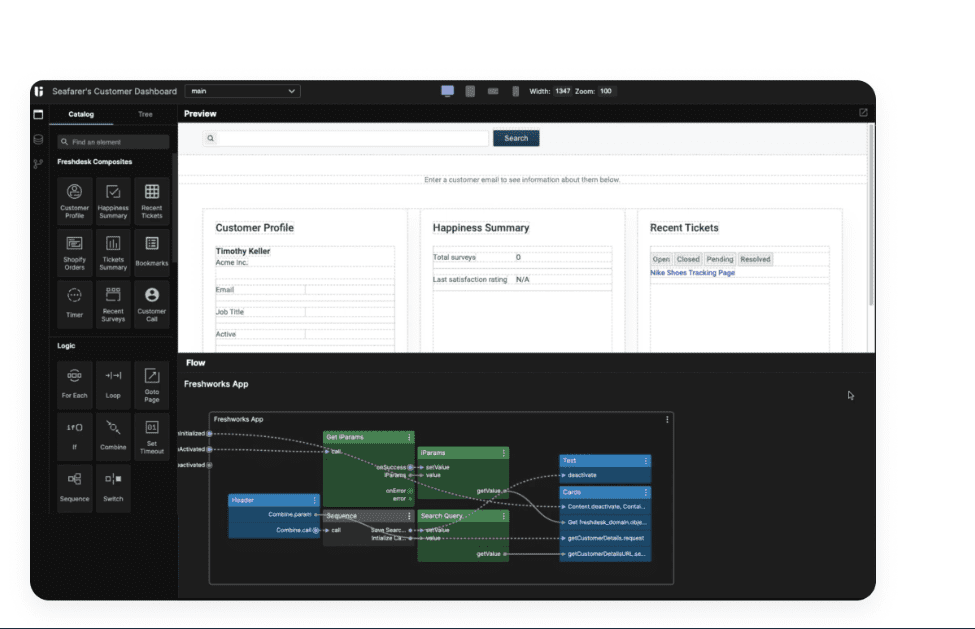The width and height of the screenshot is (975, 629).
Task: Switch preview to landscape device
Action: [493, 91]
